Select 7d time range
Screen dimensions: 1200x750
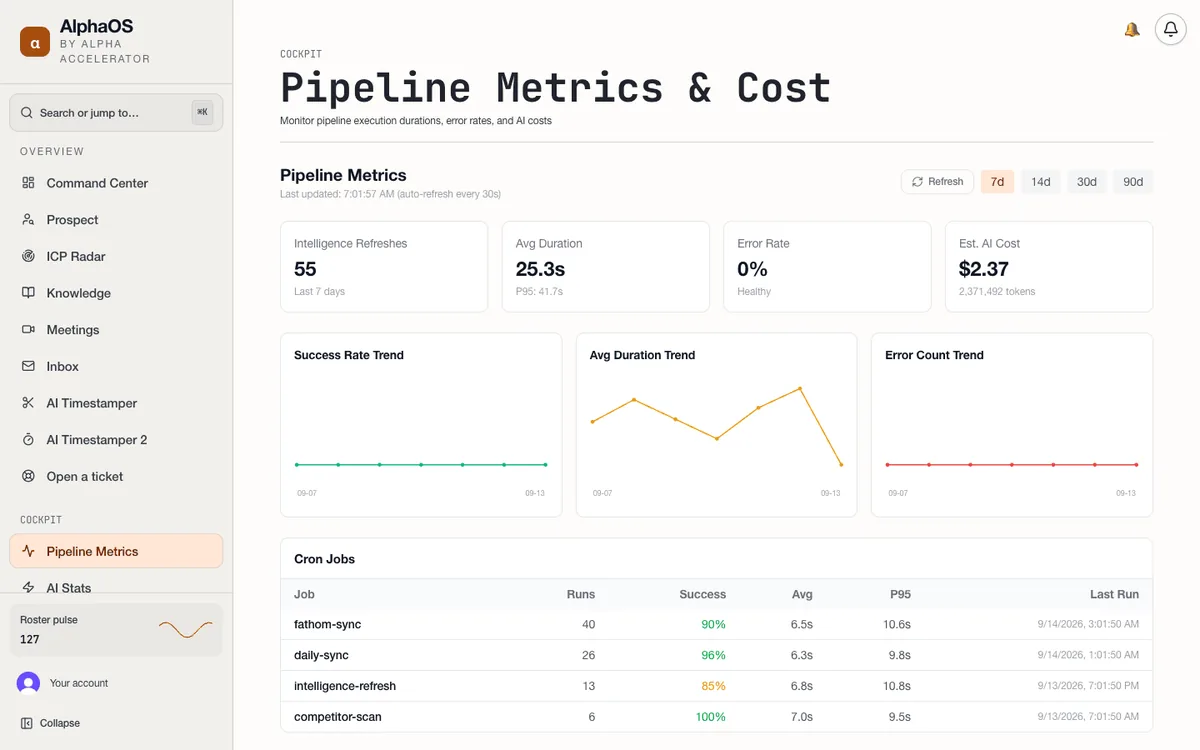tap(997, 182)
